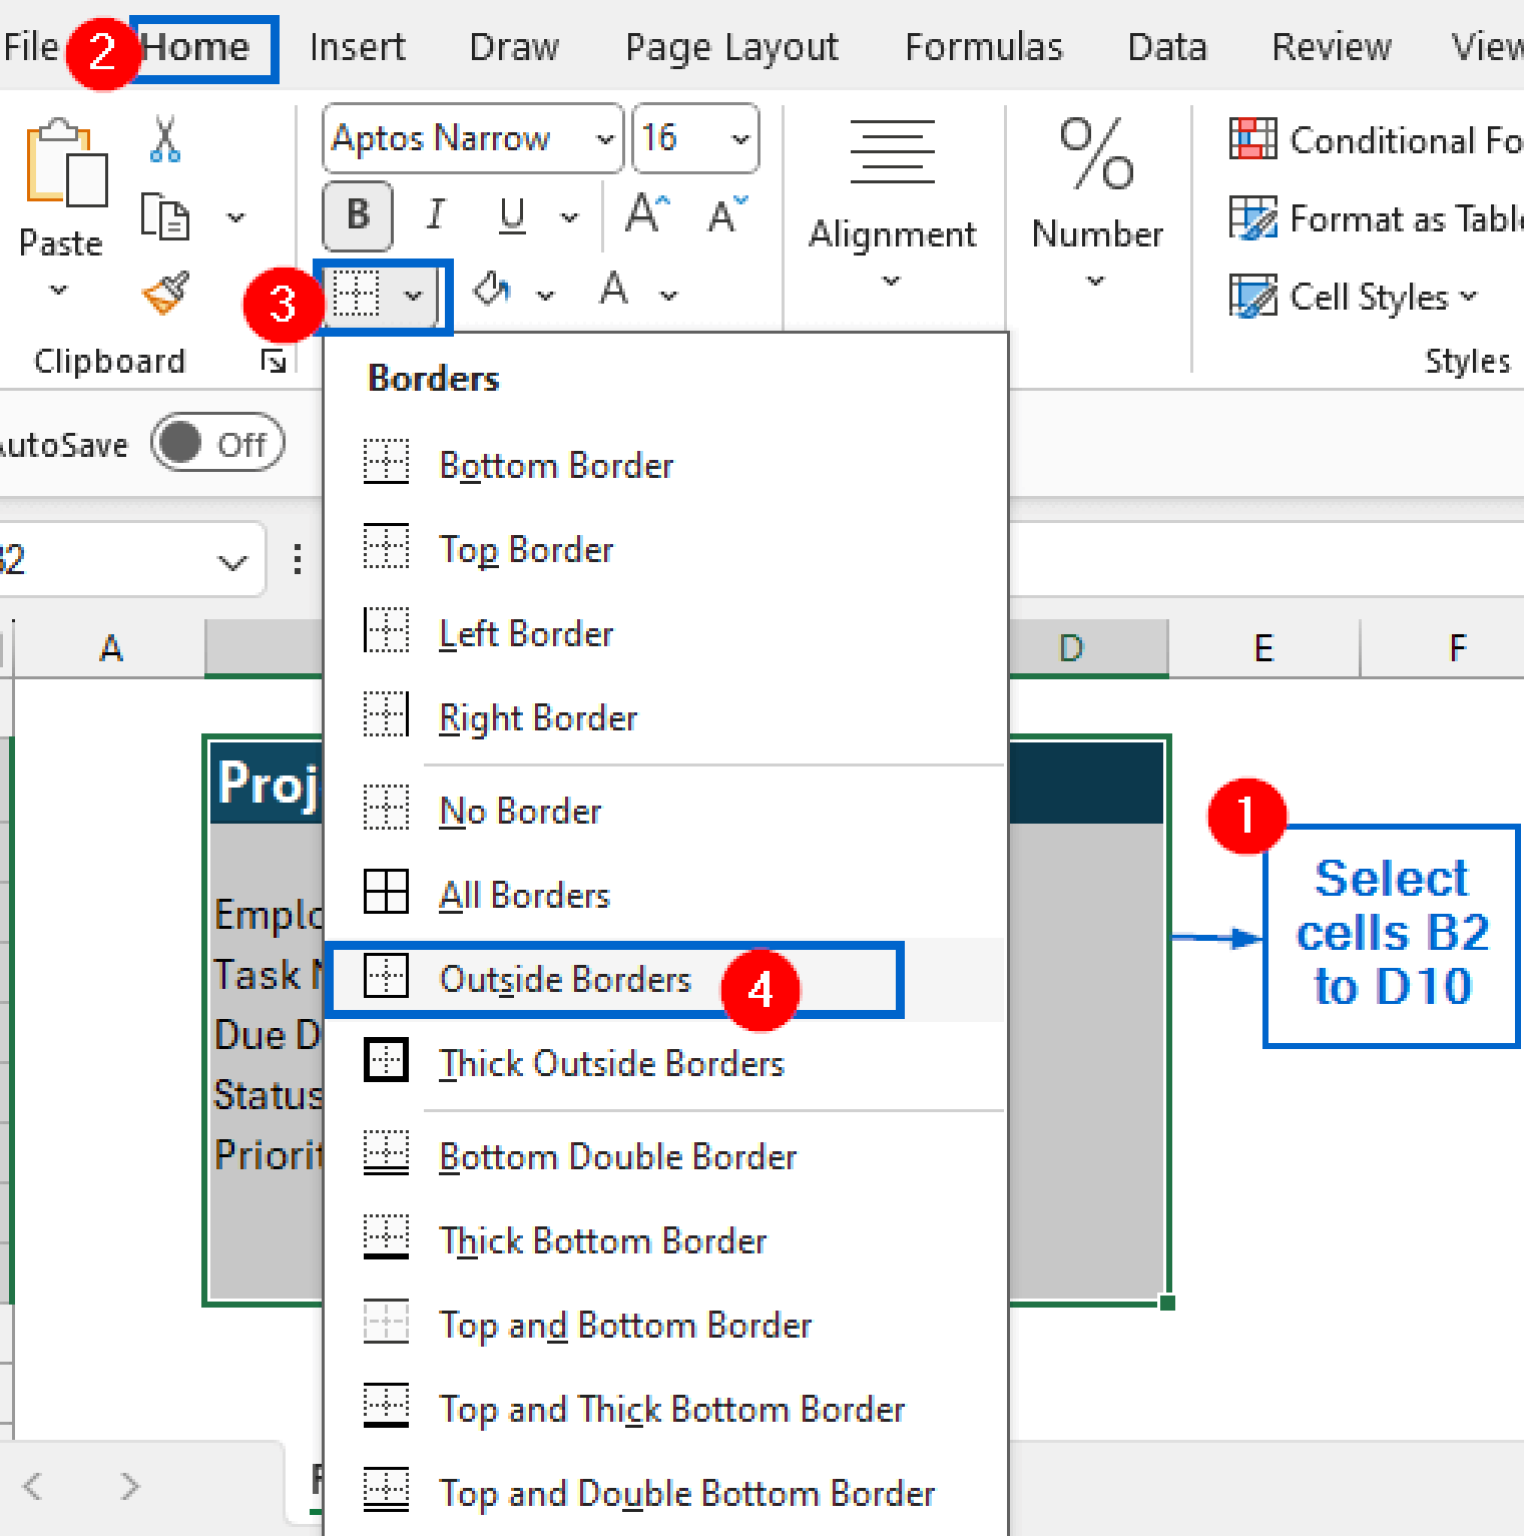Switch AutoSave off toggle
Viewport: 1524px width, 1536px height.
(x=217, y=443)
